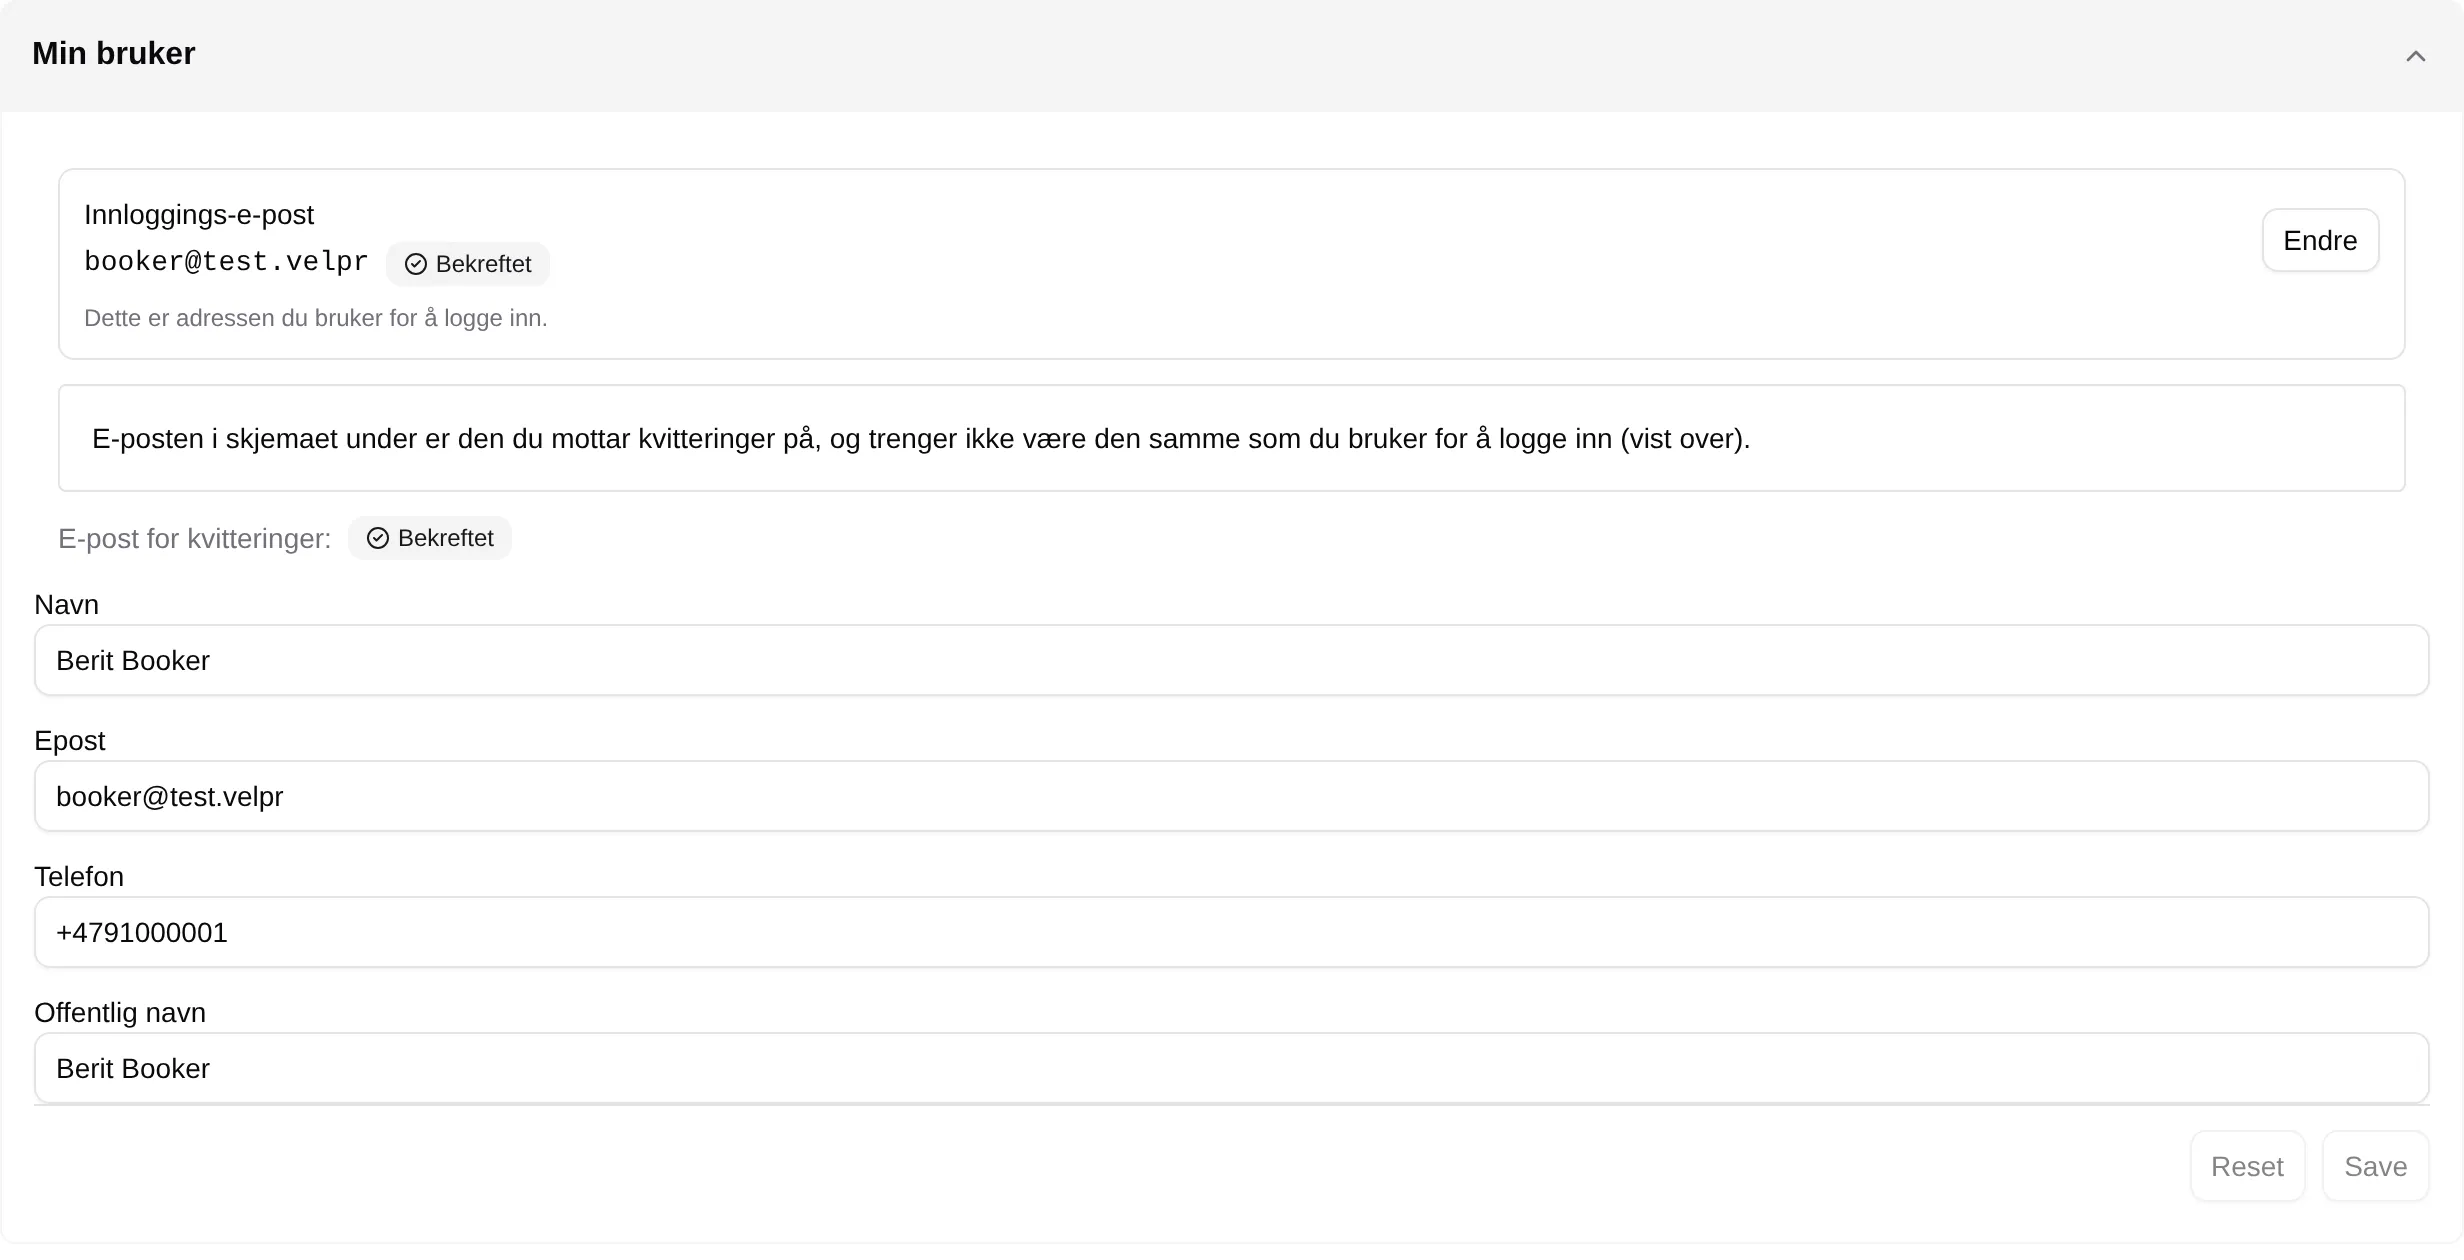Screen dimensions: 2464x1260
Task: Click the Navn field label
Action: tap(66, 605)
